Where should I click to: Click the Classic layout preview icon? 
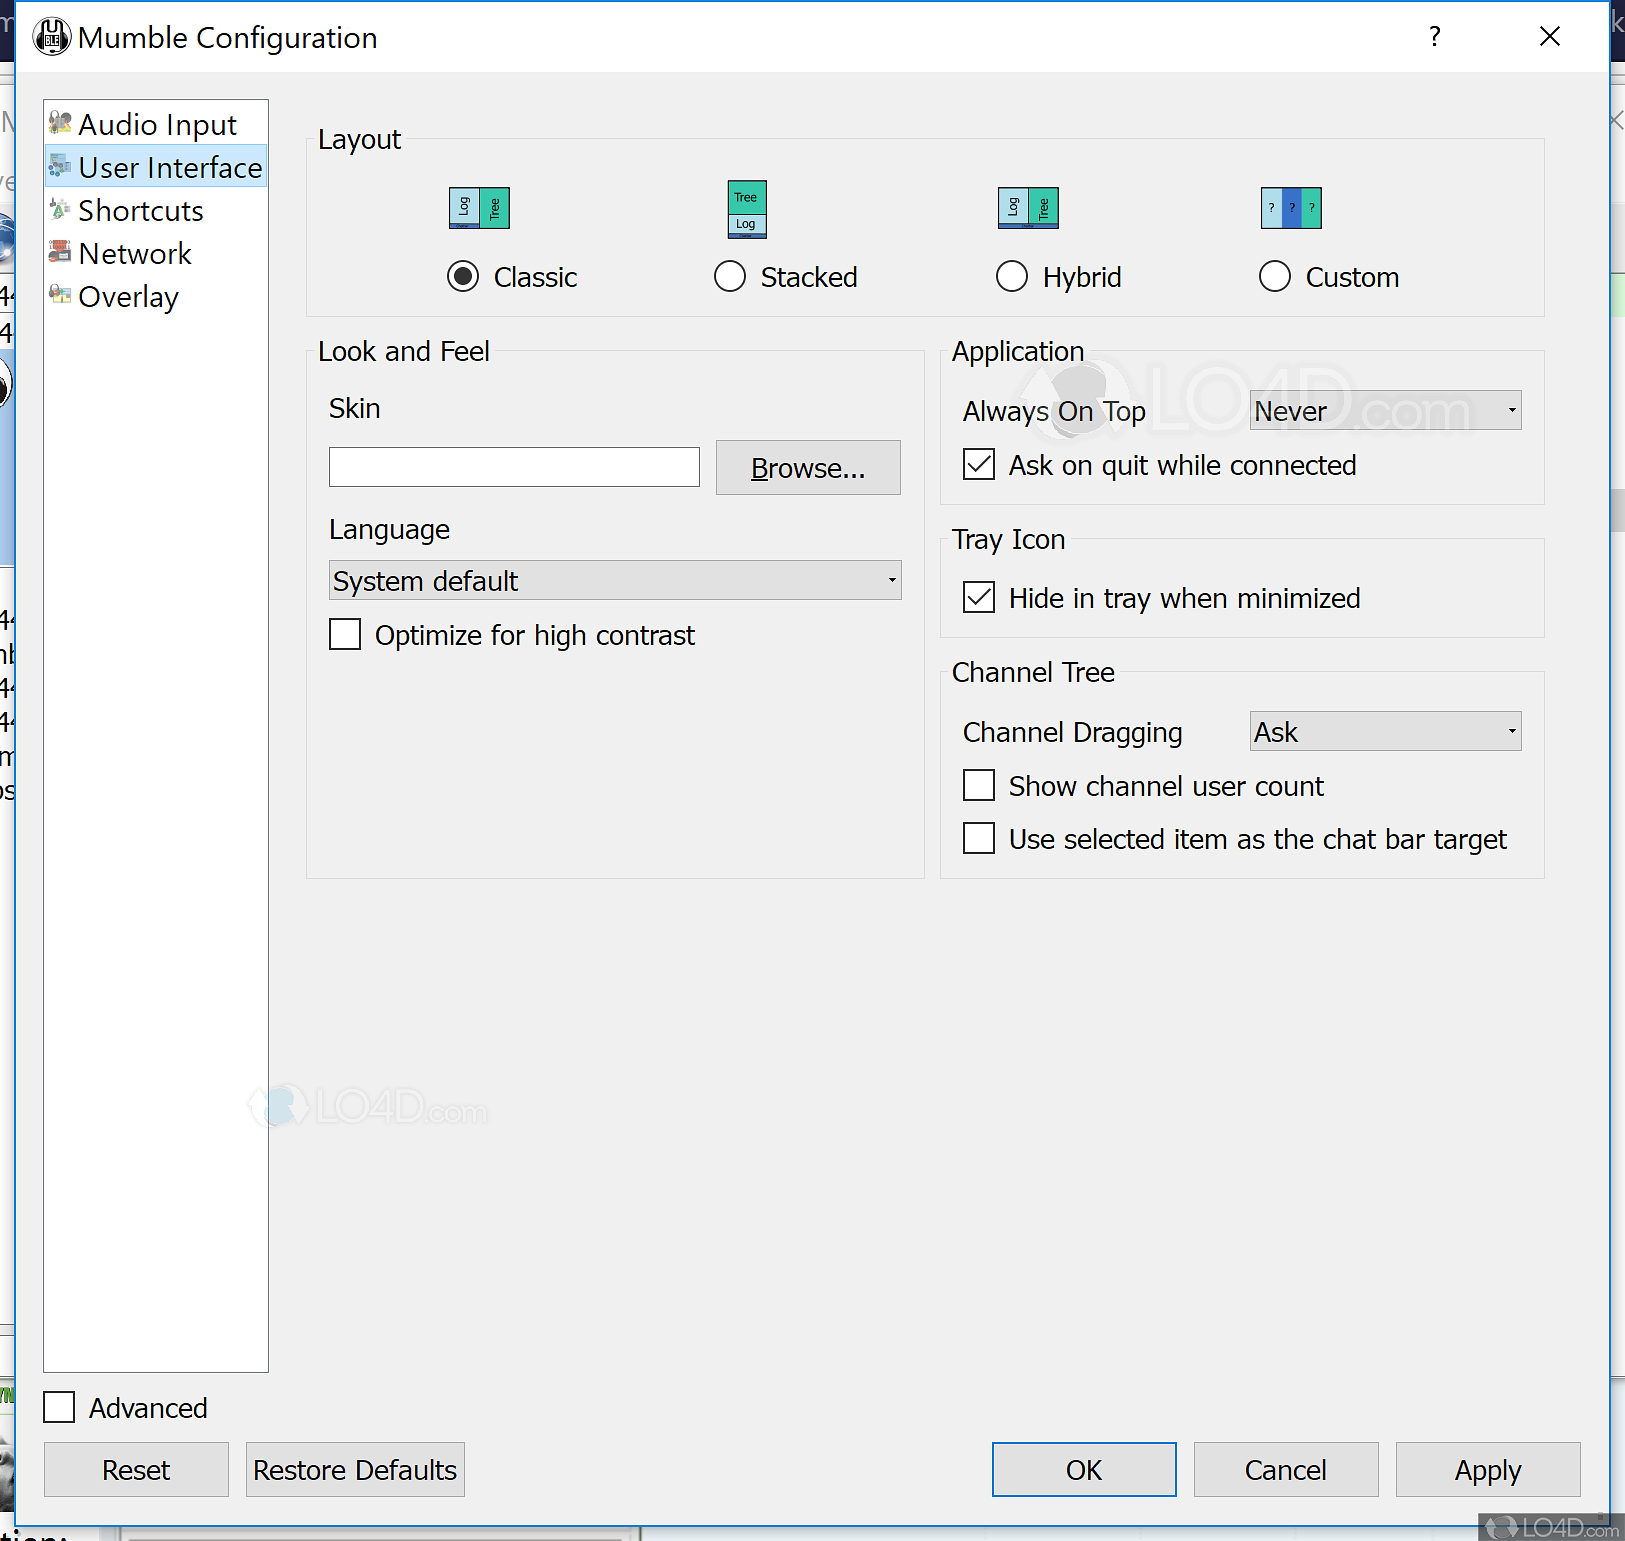pos(479,208)
